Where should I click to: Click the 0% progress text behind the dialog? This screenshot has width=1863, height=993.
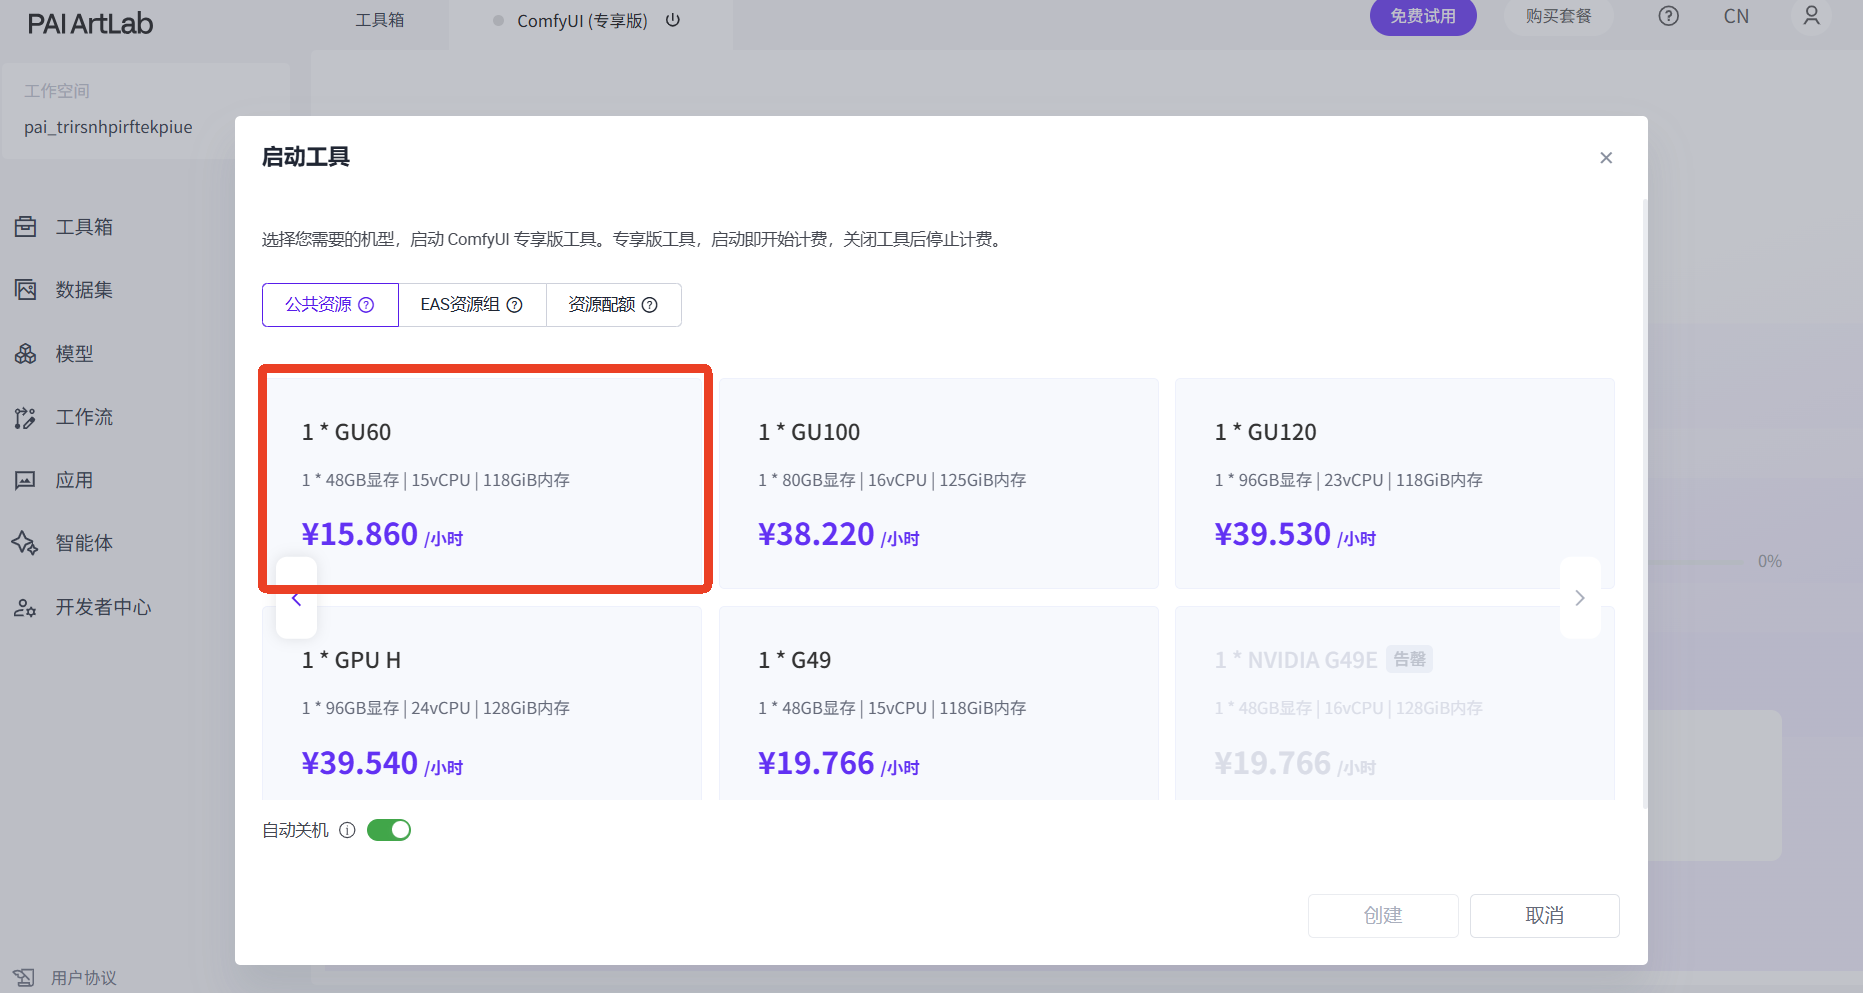tap(1770, 561)
